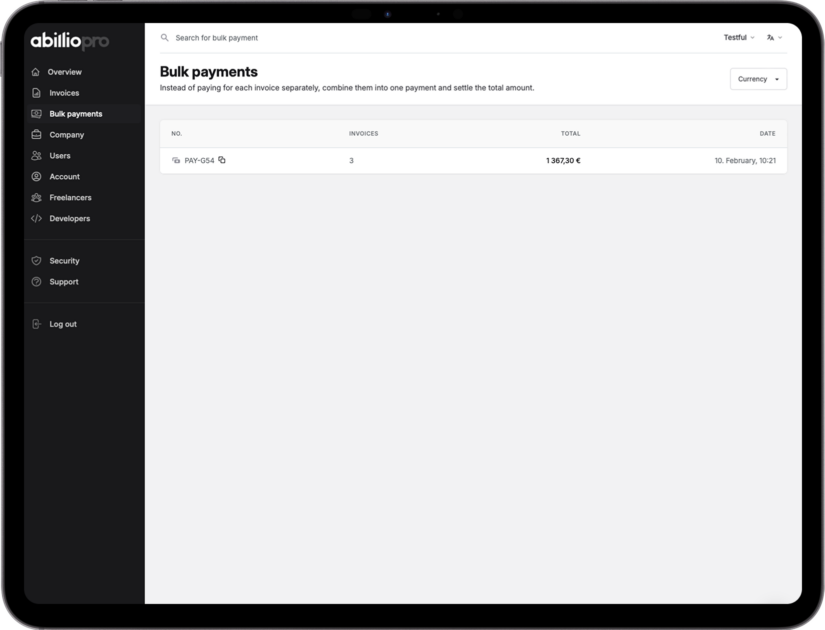Open Support page
Image resolution: width=825 pixels, height=630 pixels.
click(64, 282)
